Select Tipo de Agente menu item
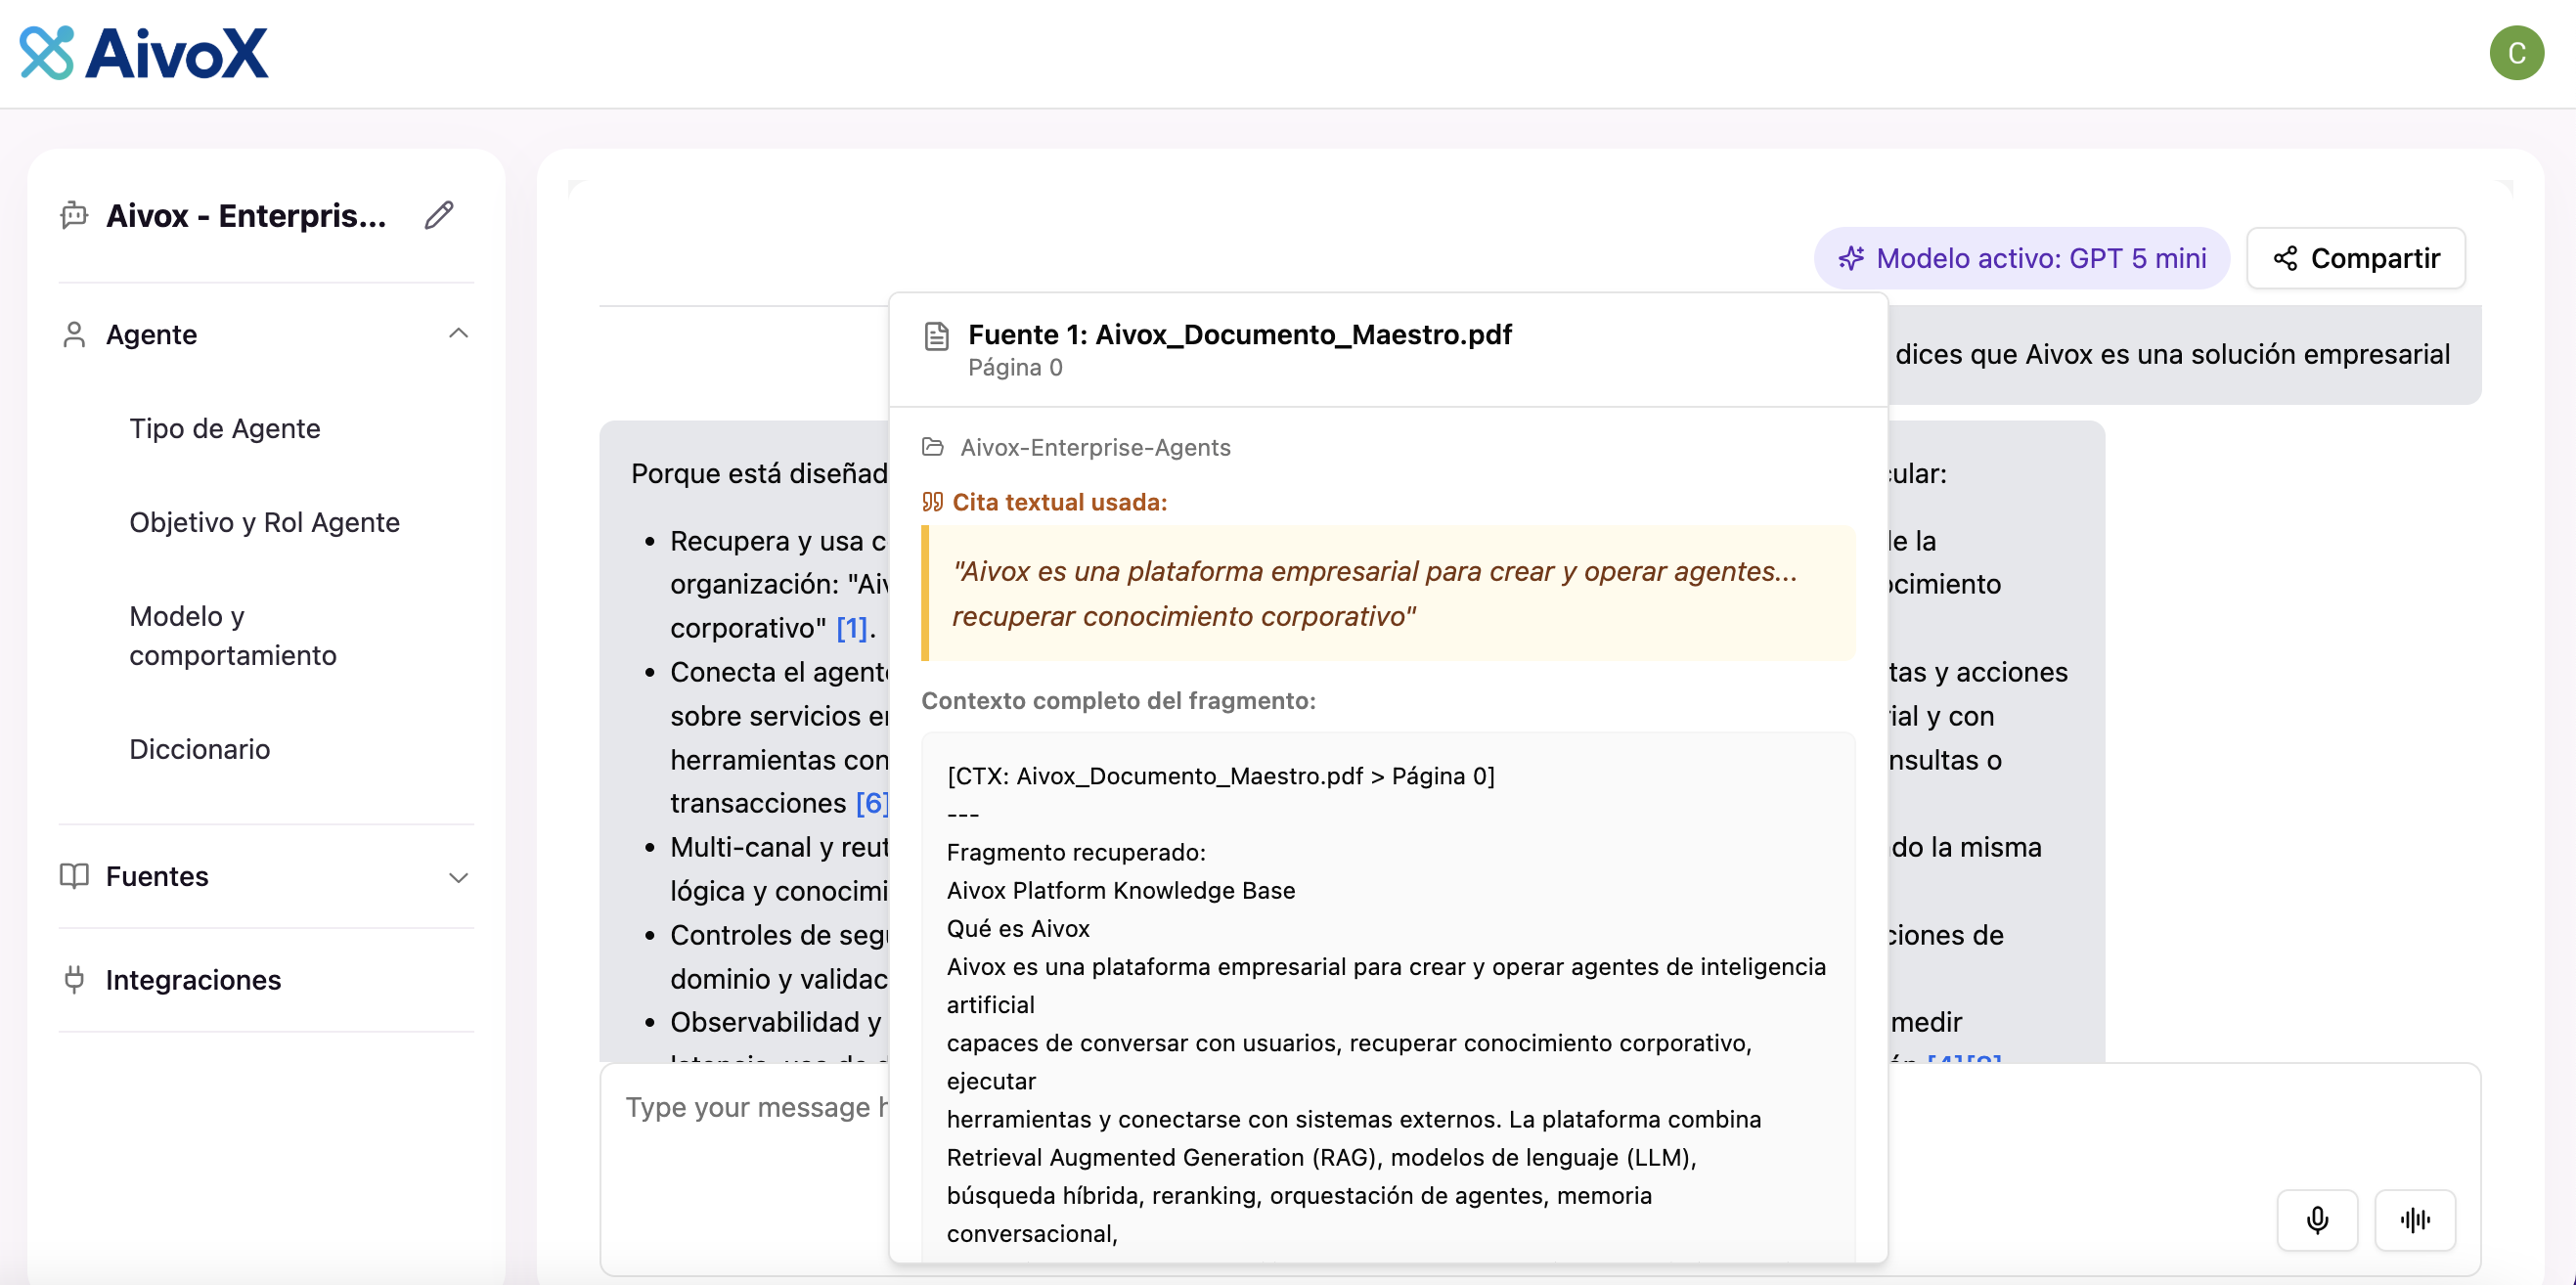The width and height of the screenshot is (2576, 1285). tap(225, 428)
